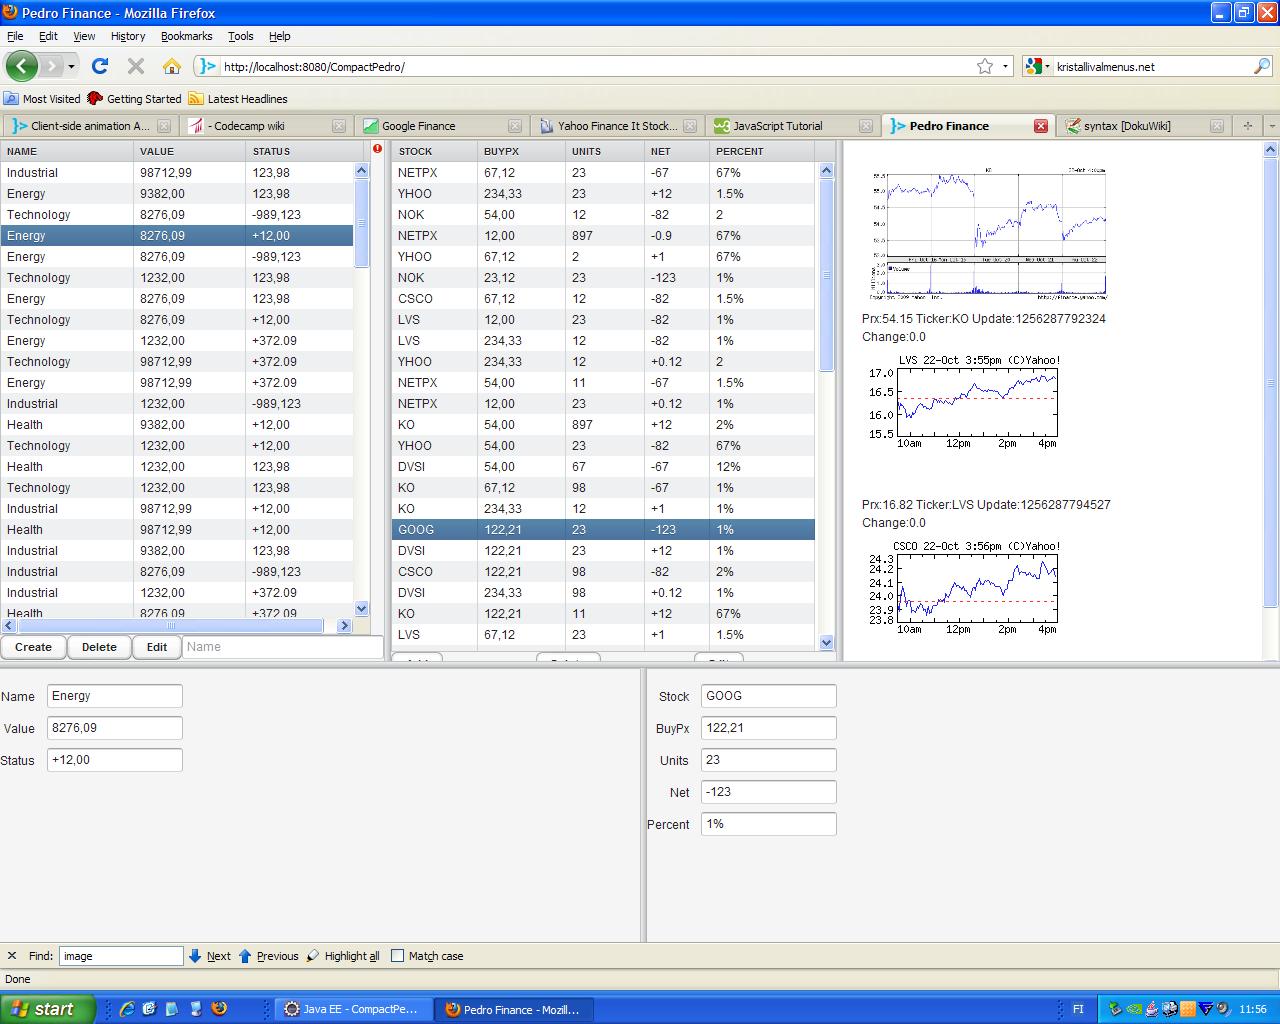The width and height of the screenshot is (1280, 1024).
Task: Toggle the Highlight all option
Action: [x=343, y=956]
